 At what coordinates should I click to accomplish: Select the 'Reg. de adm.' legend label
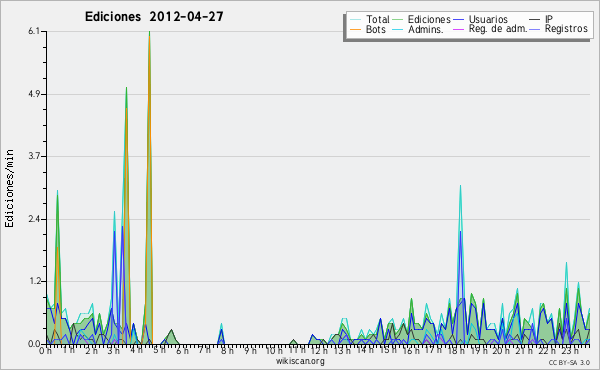498,29
